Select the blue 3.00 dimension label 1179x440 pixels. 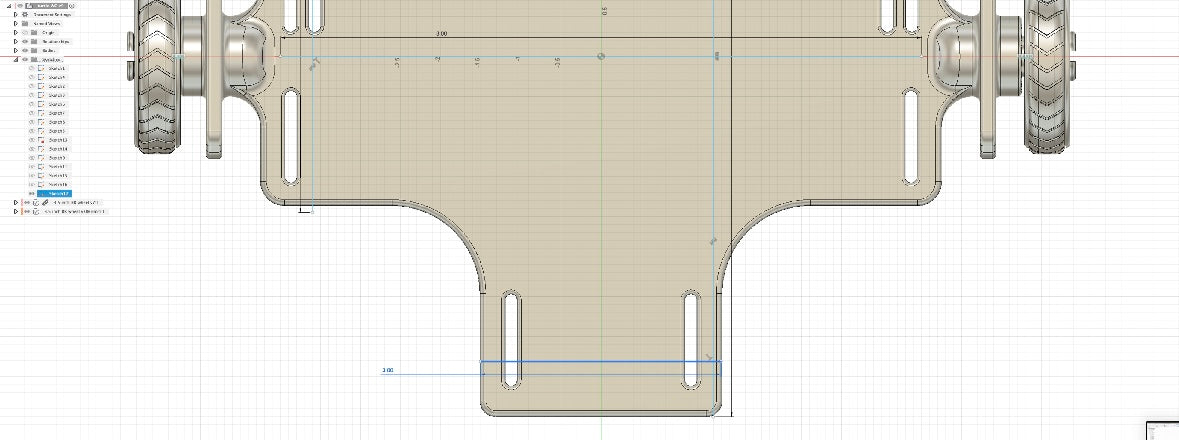tap(388, 370)
